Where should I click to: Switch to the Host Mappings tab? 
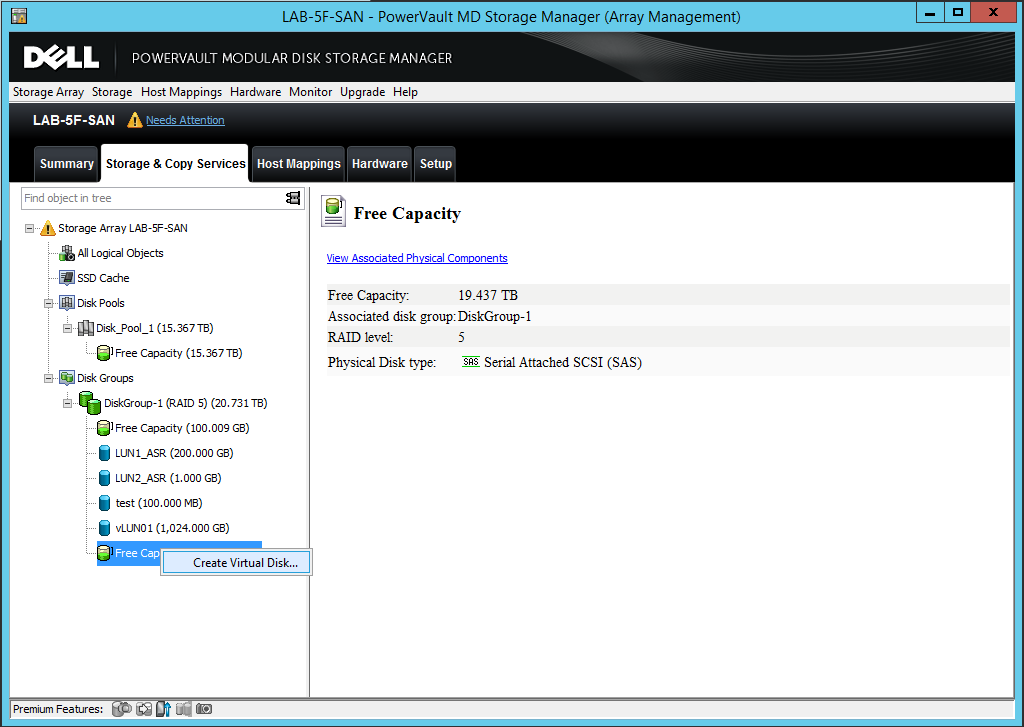click(297, 163)
